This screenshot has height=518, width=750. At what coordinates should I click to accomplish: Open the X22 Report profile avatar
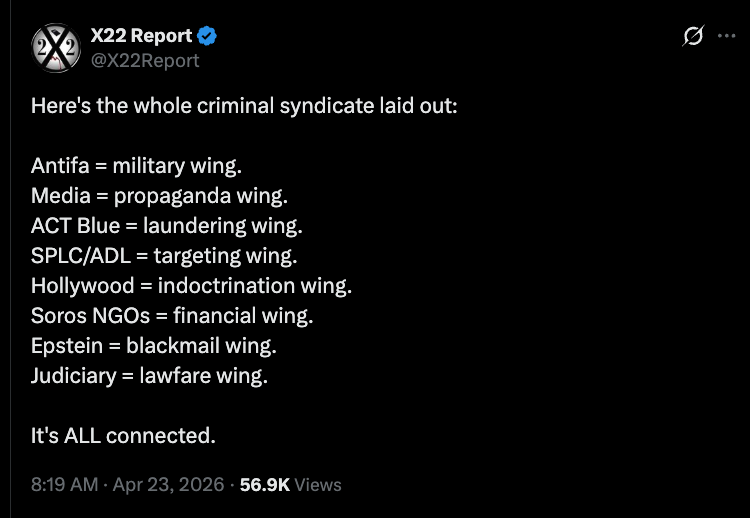[55, 48]
